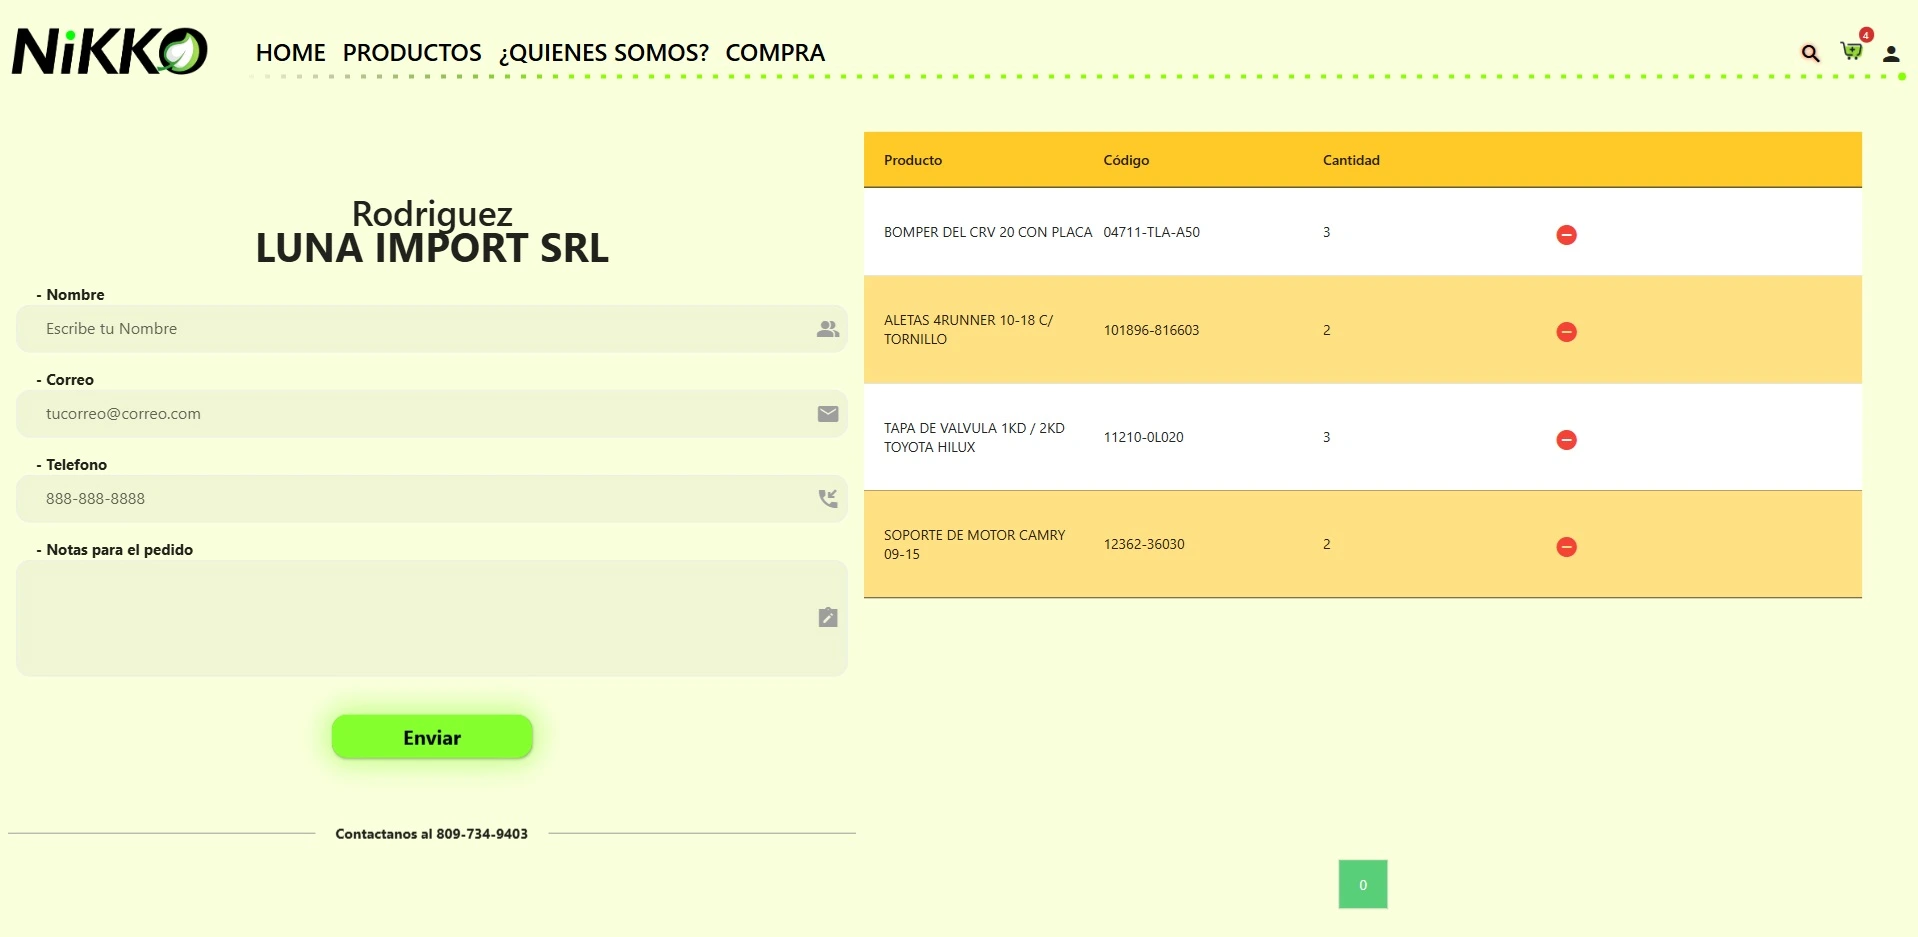1918x937 pixels.
Task: Focus the Nombre input field
Action: pos(432,329)
